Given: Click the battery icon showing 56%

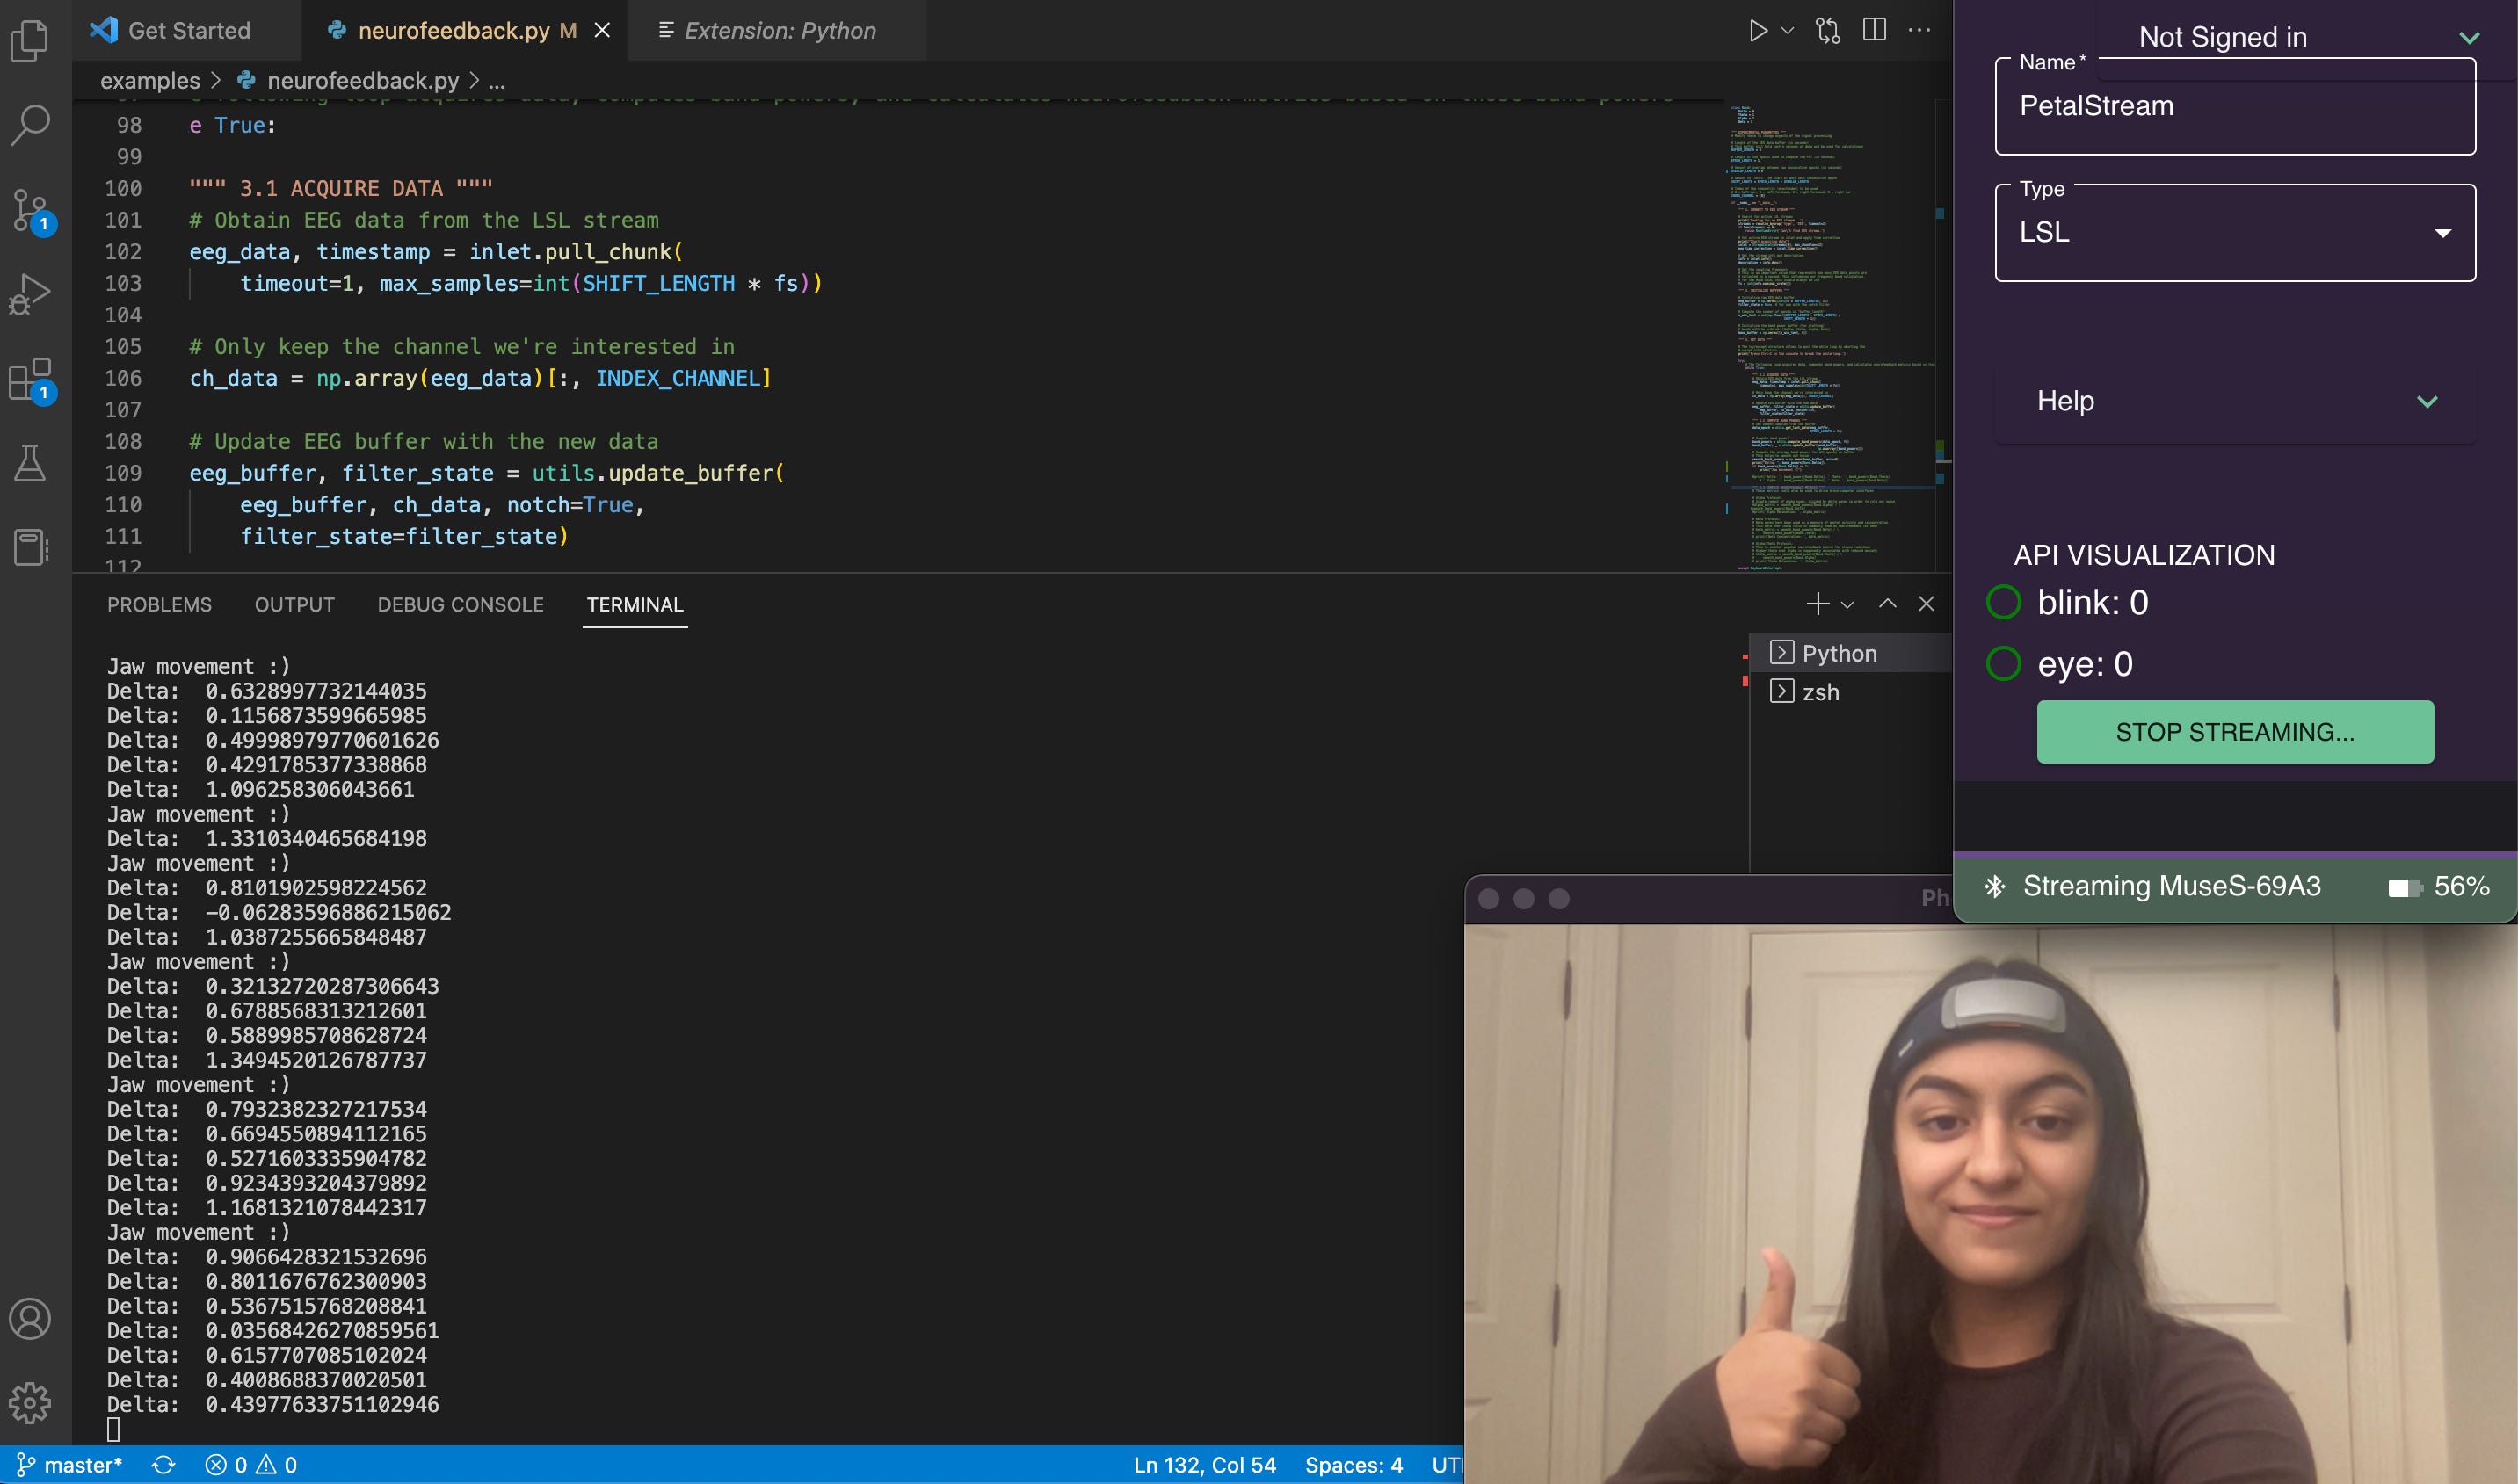Looking at the screenshot, I should tap(2405, 887).
